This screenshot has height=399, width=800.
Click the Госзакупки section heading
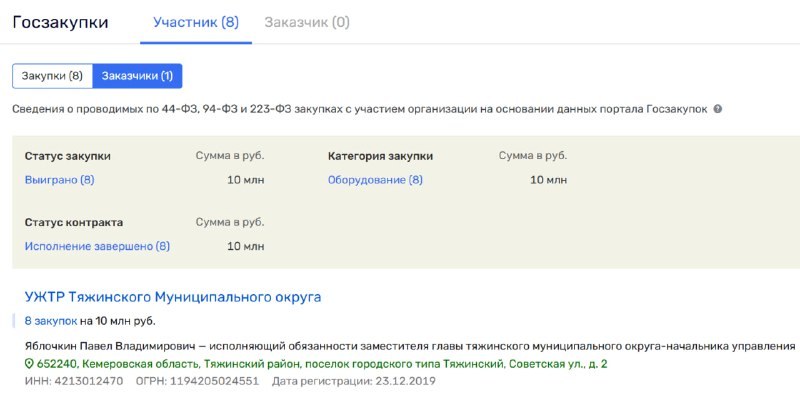60,22
